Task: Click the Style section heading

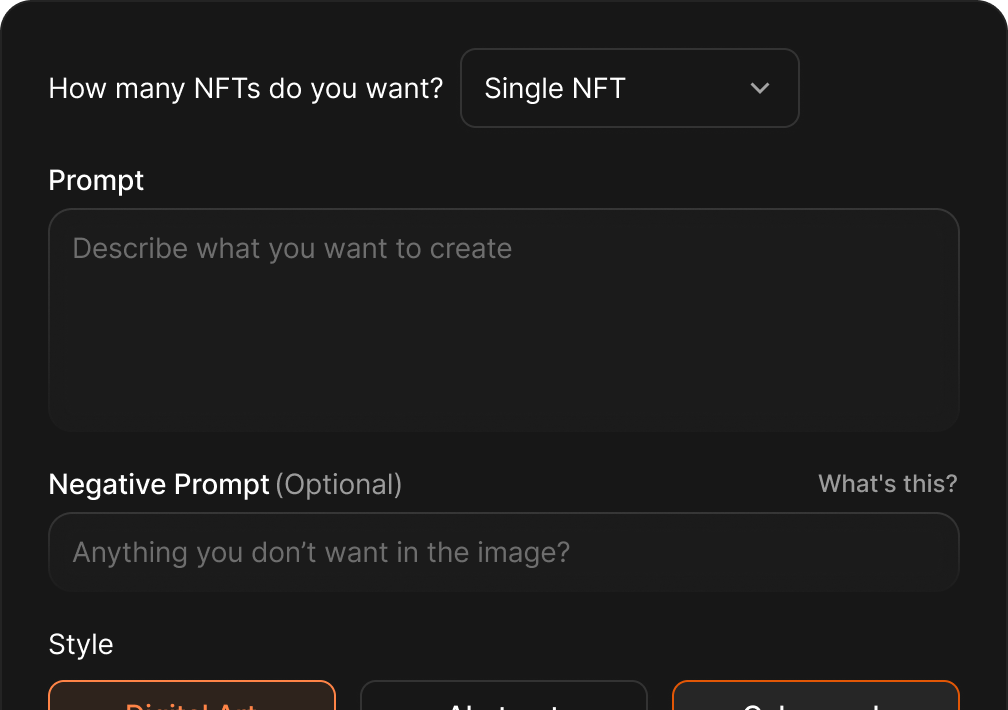Action: click(80, 644)
